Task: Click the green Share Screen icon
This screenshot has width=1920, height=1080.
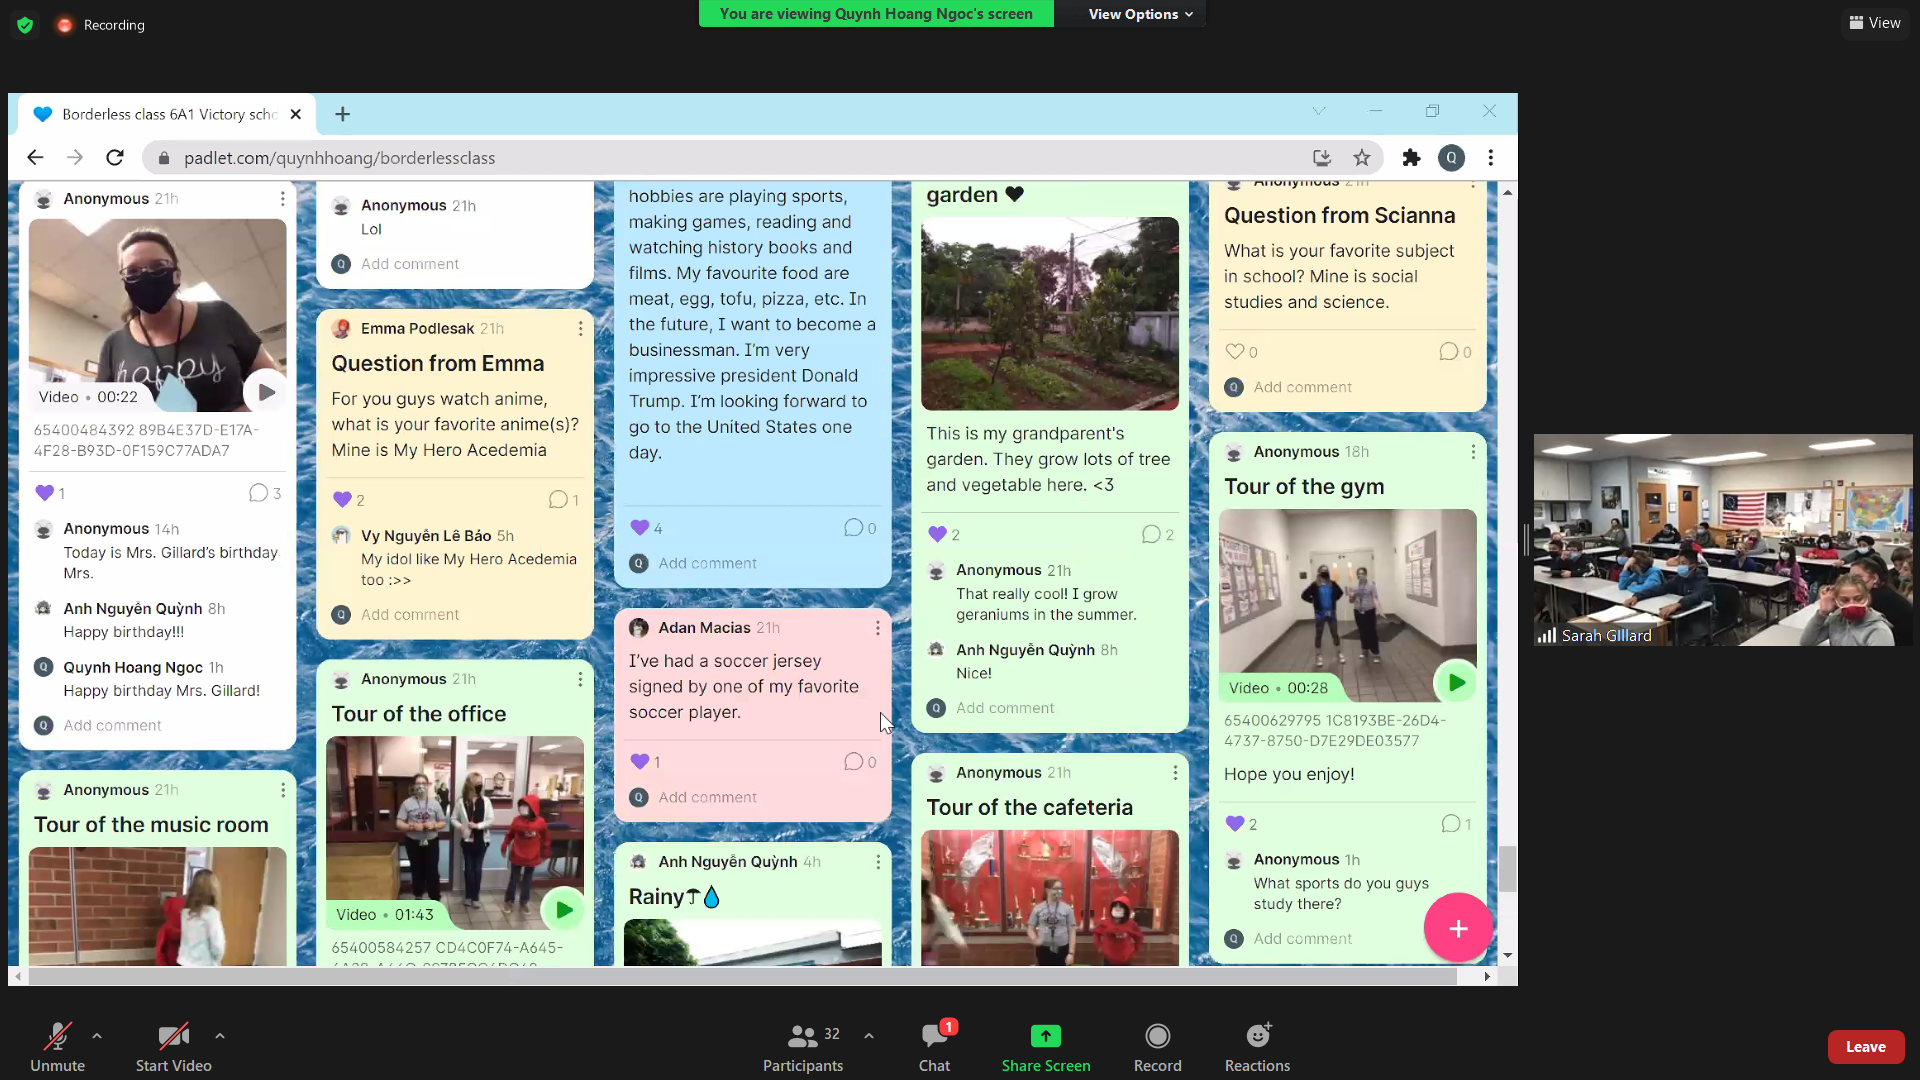Action: [x=1045, y=1036]
